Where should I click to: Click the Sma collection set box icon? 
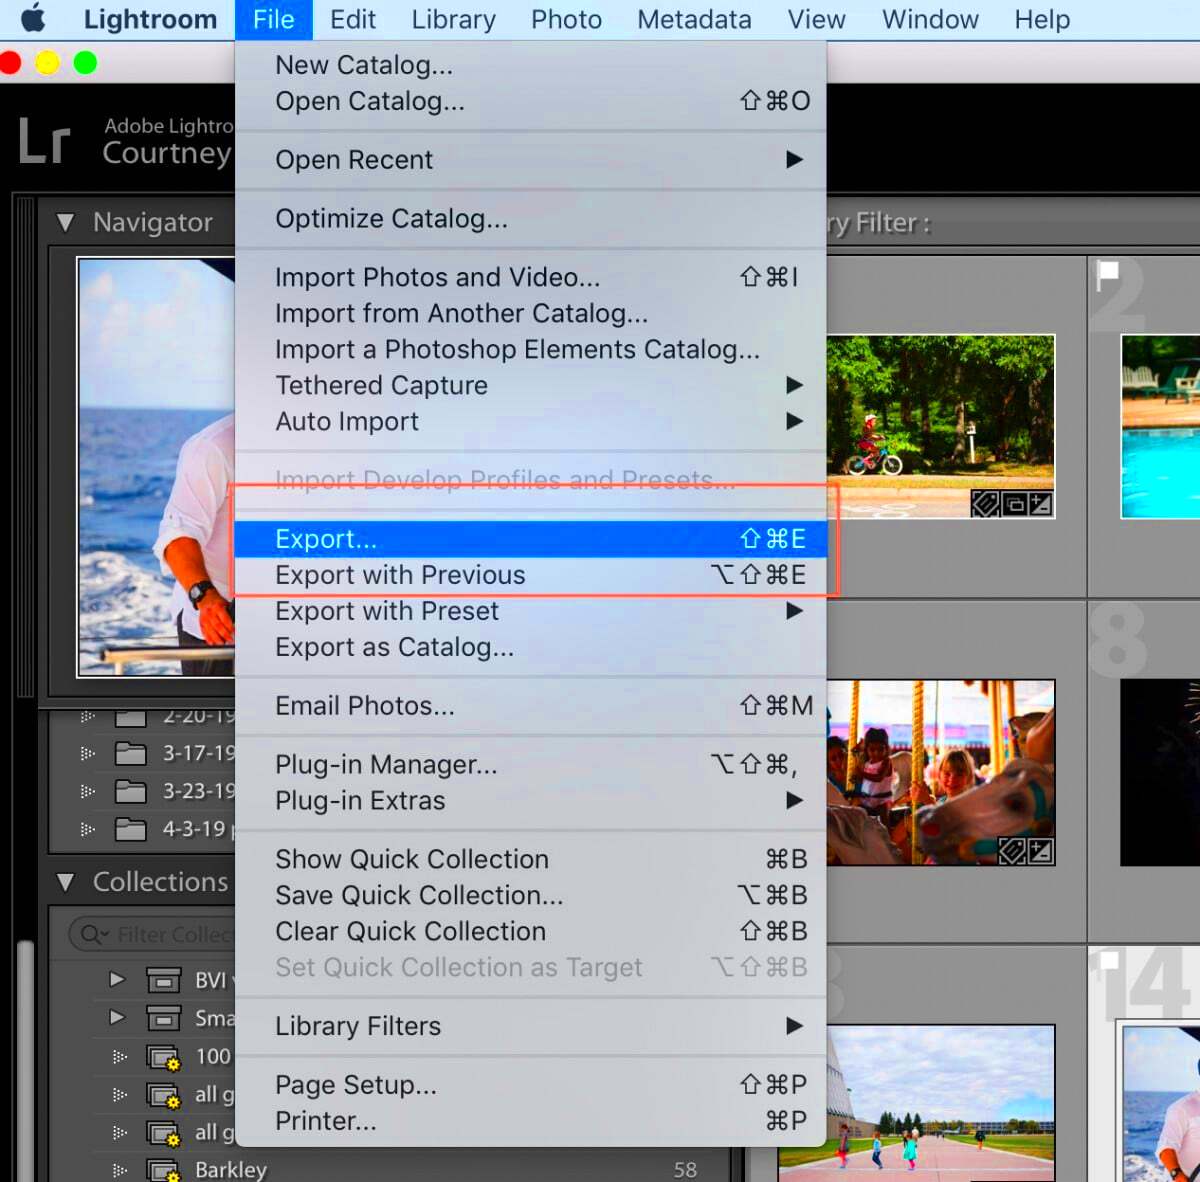pyautogui.click(x=163, y=1018)
